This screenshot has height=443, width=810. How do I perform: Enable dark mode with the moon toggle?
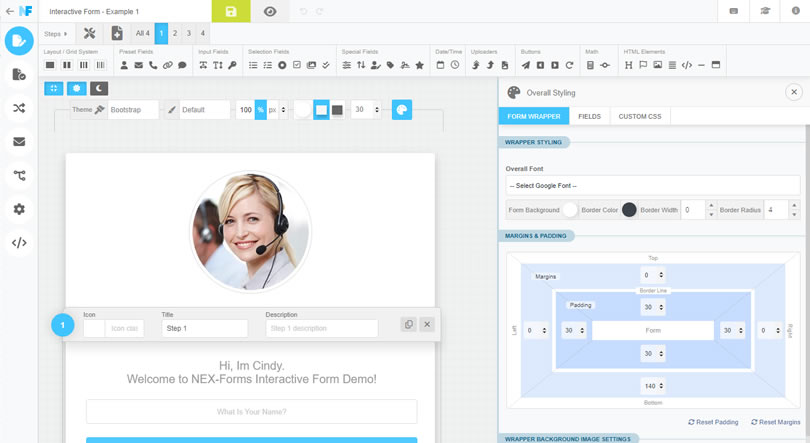tap(99, 88)
